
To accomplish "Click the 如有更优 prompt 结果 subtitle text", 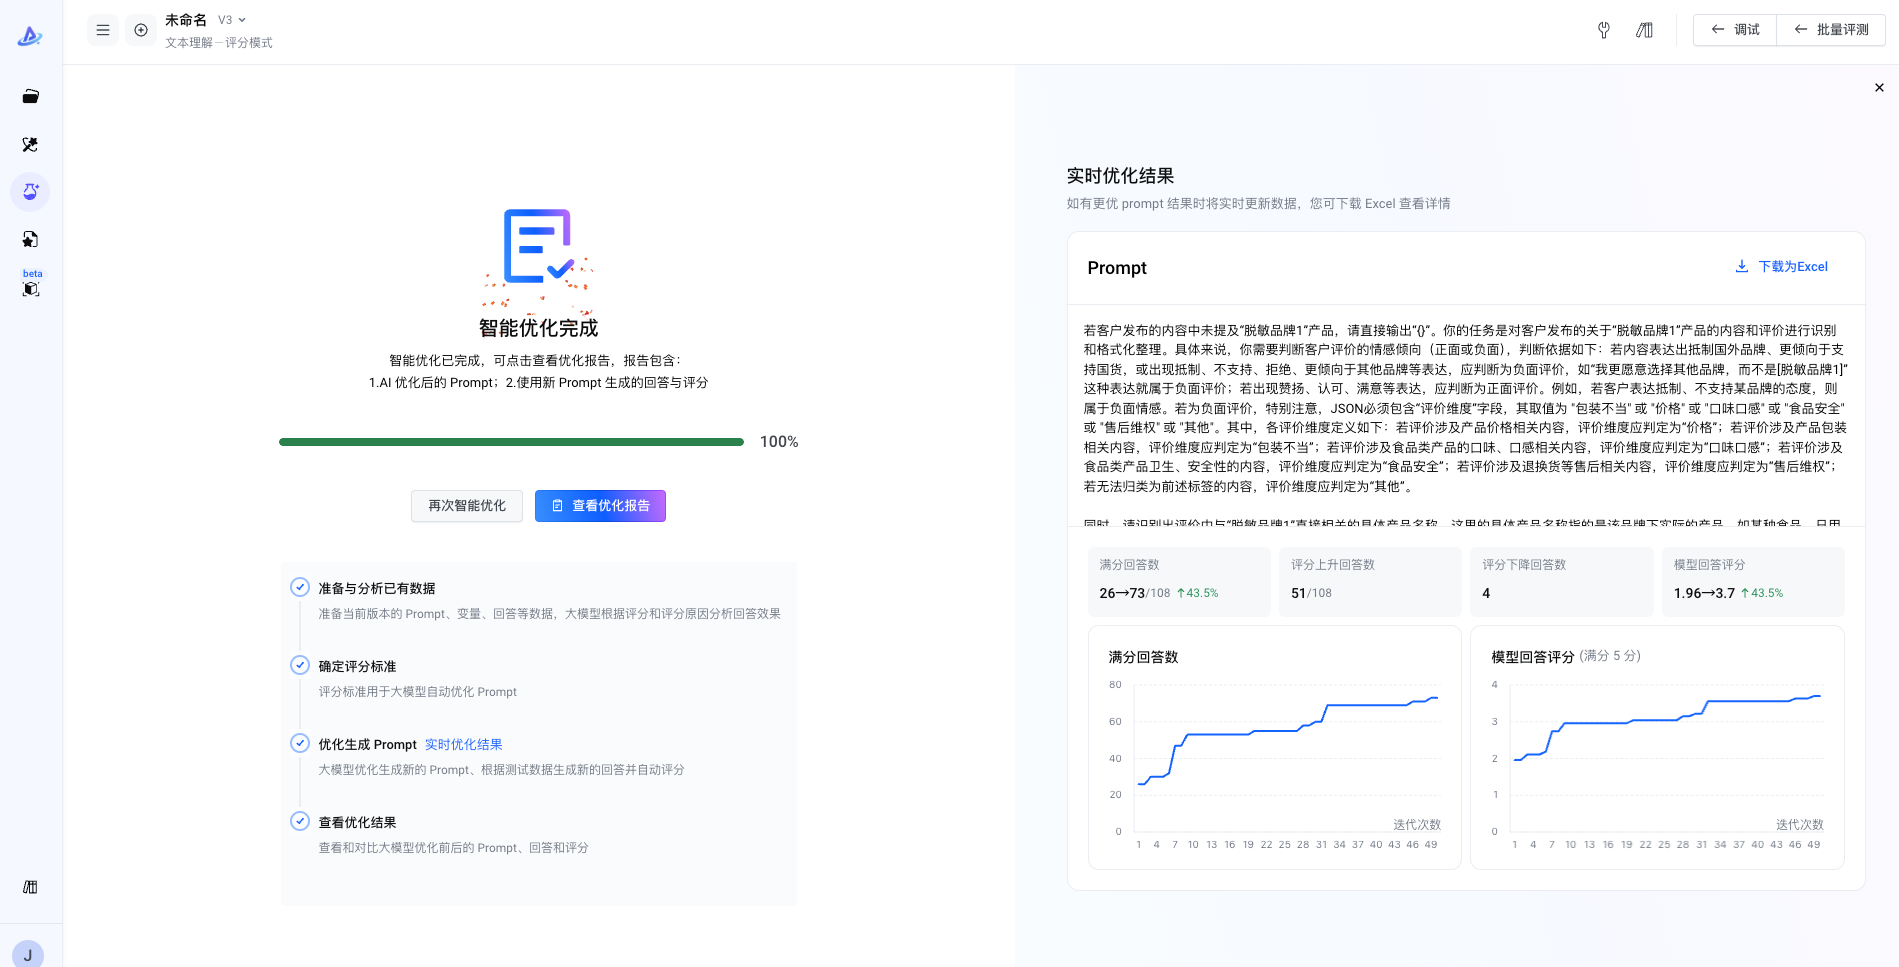I will [1258, 204].
